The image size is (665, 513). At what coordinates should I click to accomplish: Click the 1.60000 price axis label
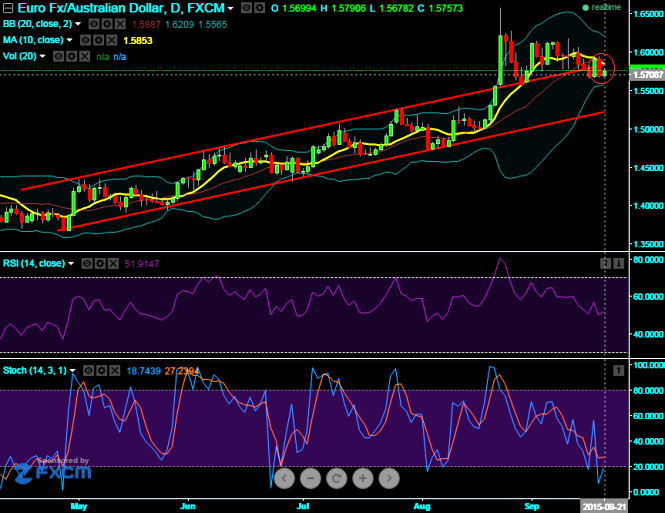(648, 52)
